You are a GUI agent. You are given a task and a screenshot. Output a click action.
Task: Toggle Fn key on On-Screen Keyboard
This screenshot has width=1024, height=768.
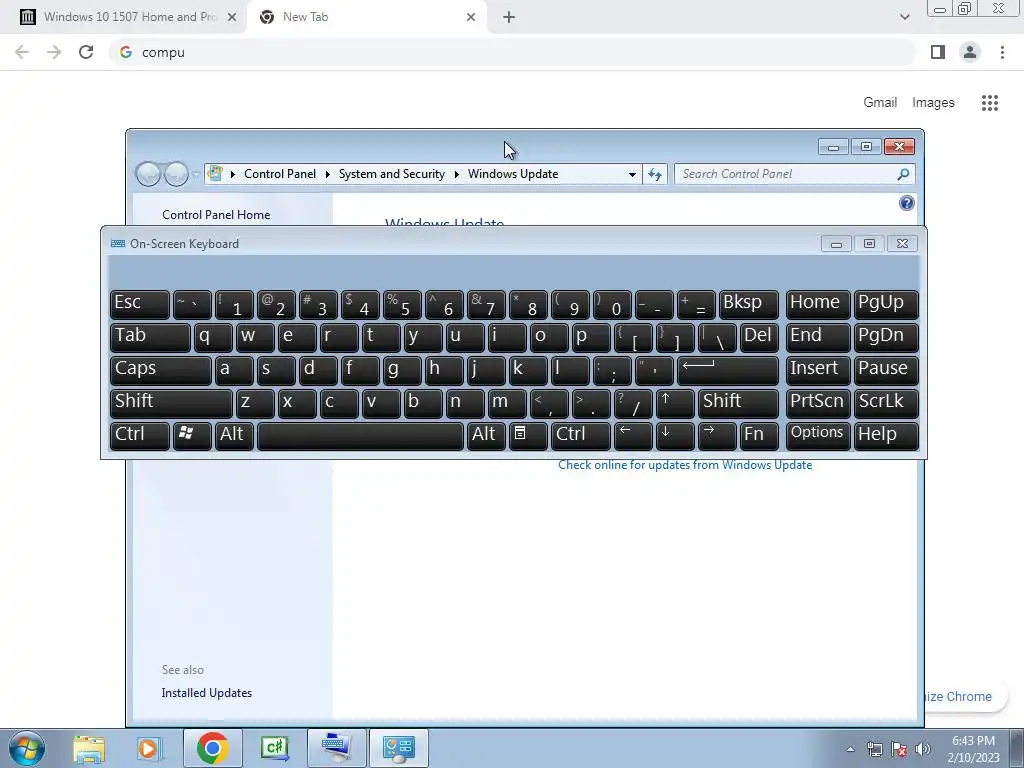[760, 436]
